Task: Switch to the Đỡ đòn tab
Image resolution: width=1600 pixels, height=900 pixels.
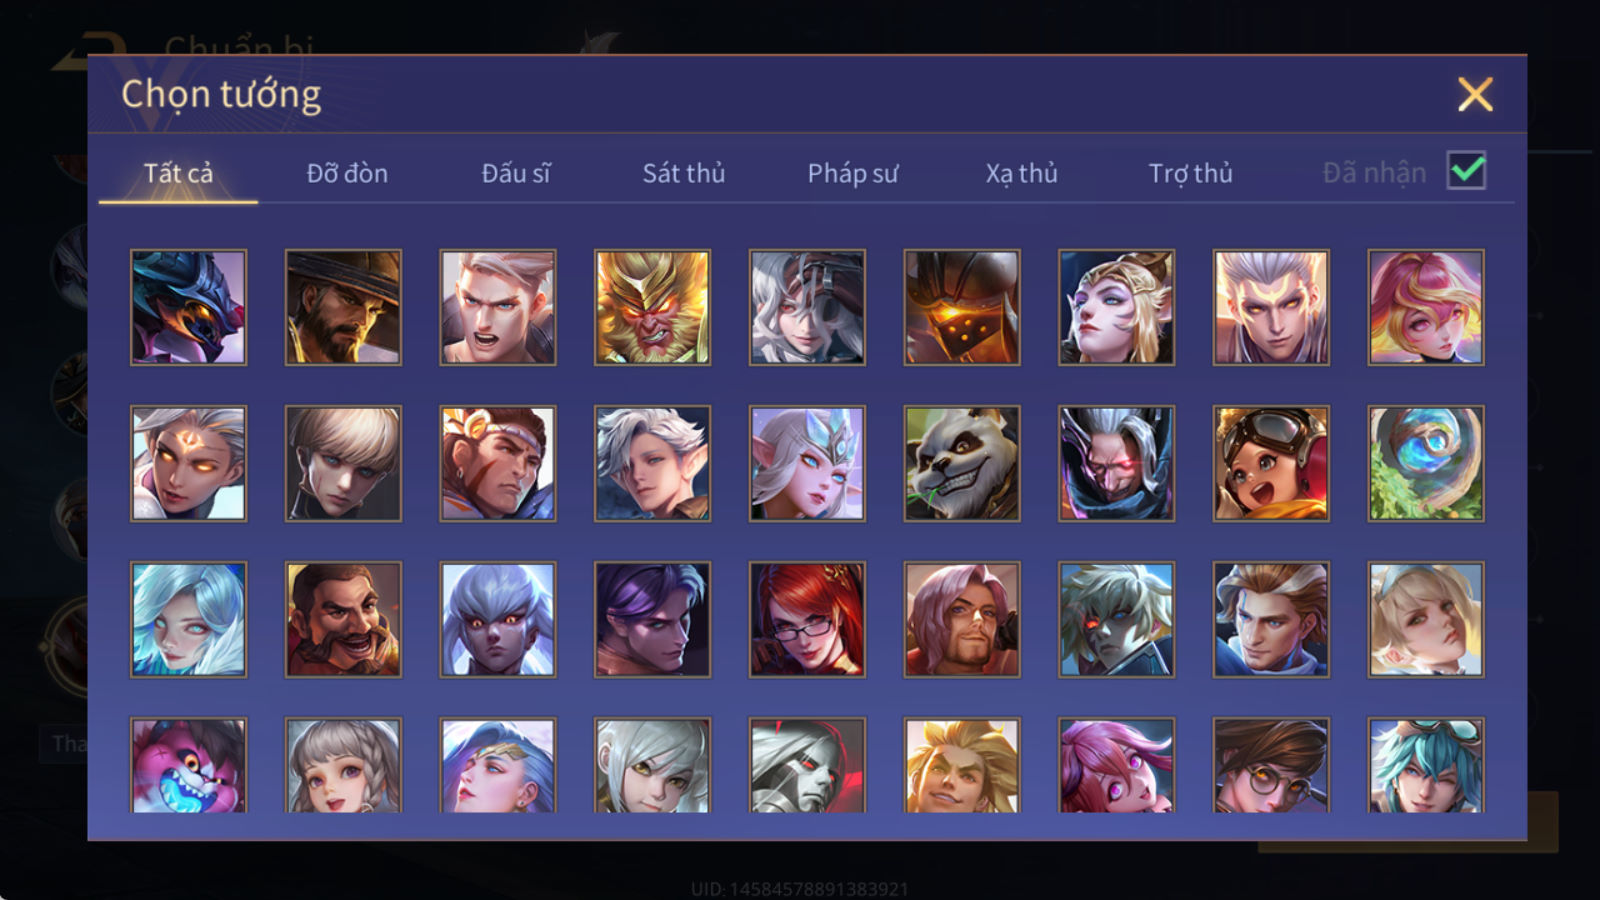Action: 347,173
